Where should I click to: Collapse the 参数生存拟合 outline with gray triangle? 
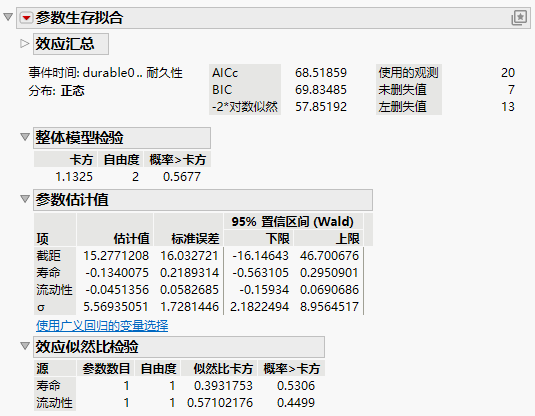tap(8, 17)
